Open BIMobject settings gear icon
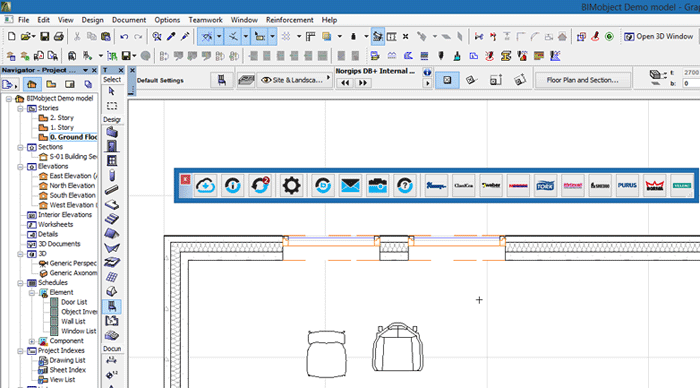The height and width of the screenshot is (388, 700). 291,185
